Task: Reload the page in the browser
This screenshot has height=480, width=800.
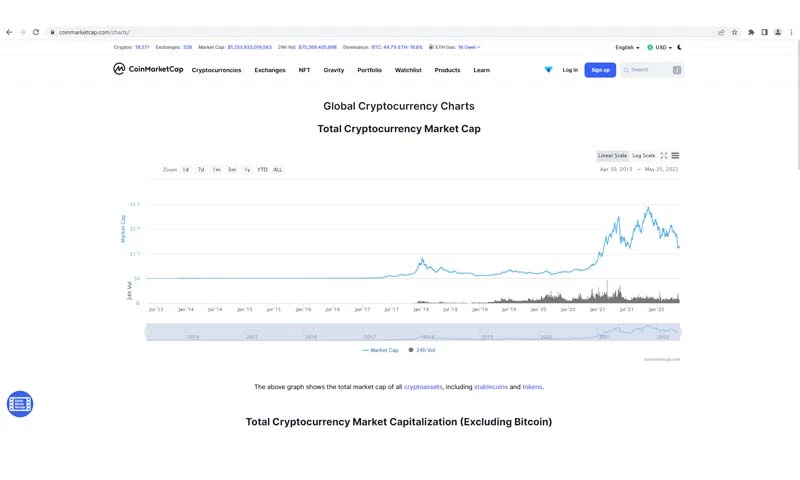Action: (x=36, y=32)
